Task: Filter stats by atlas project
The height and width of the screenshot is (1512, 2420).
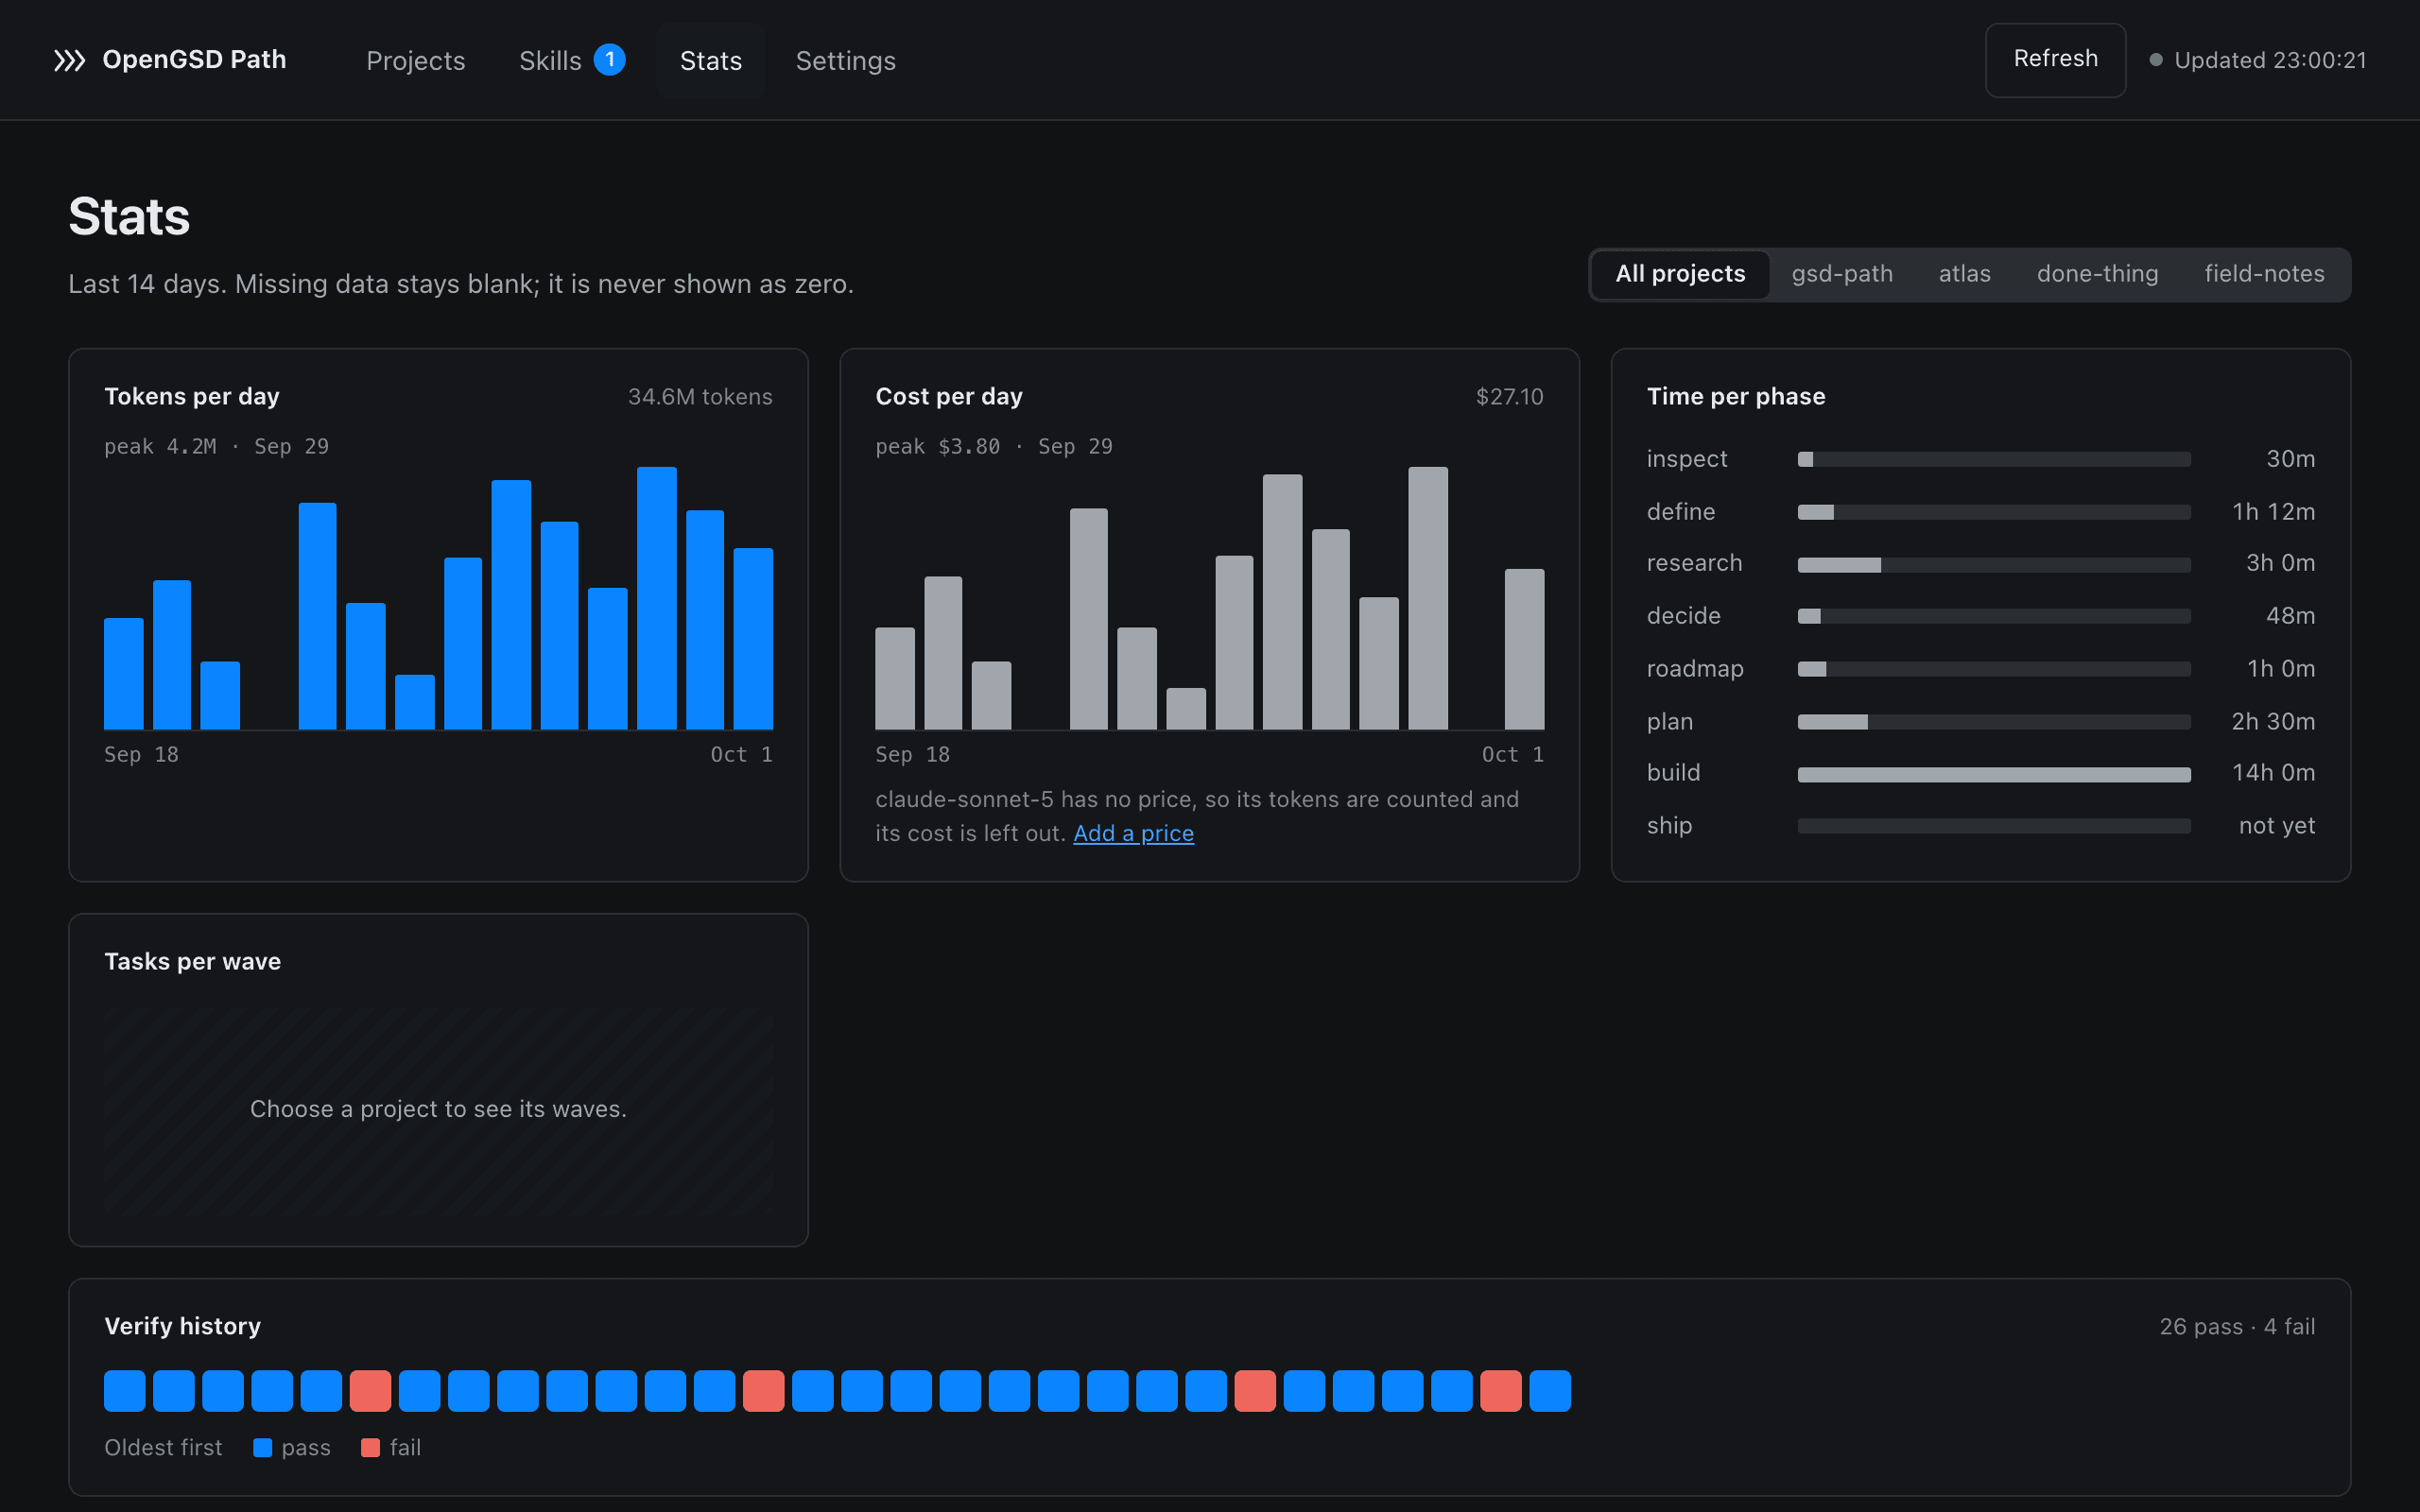Action: click(x=1964, y=274)
